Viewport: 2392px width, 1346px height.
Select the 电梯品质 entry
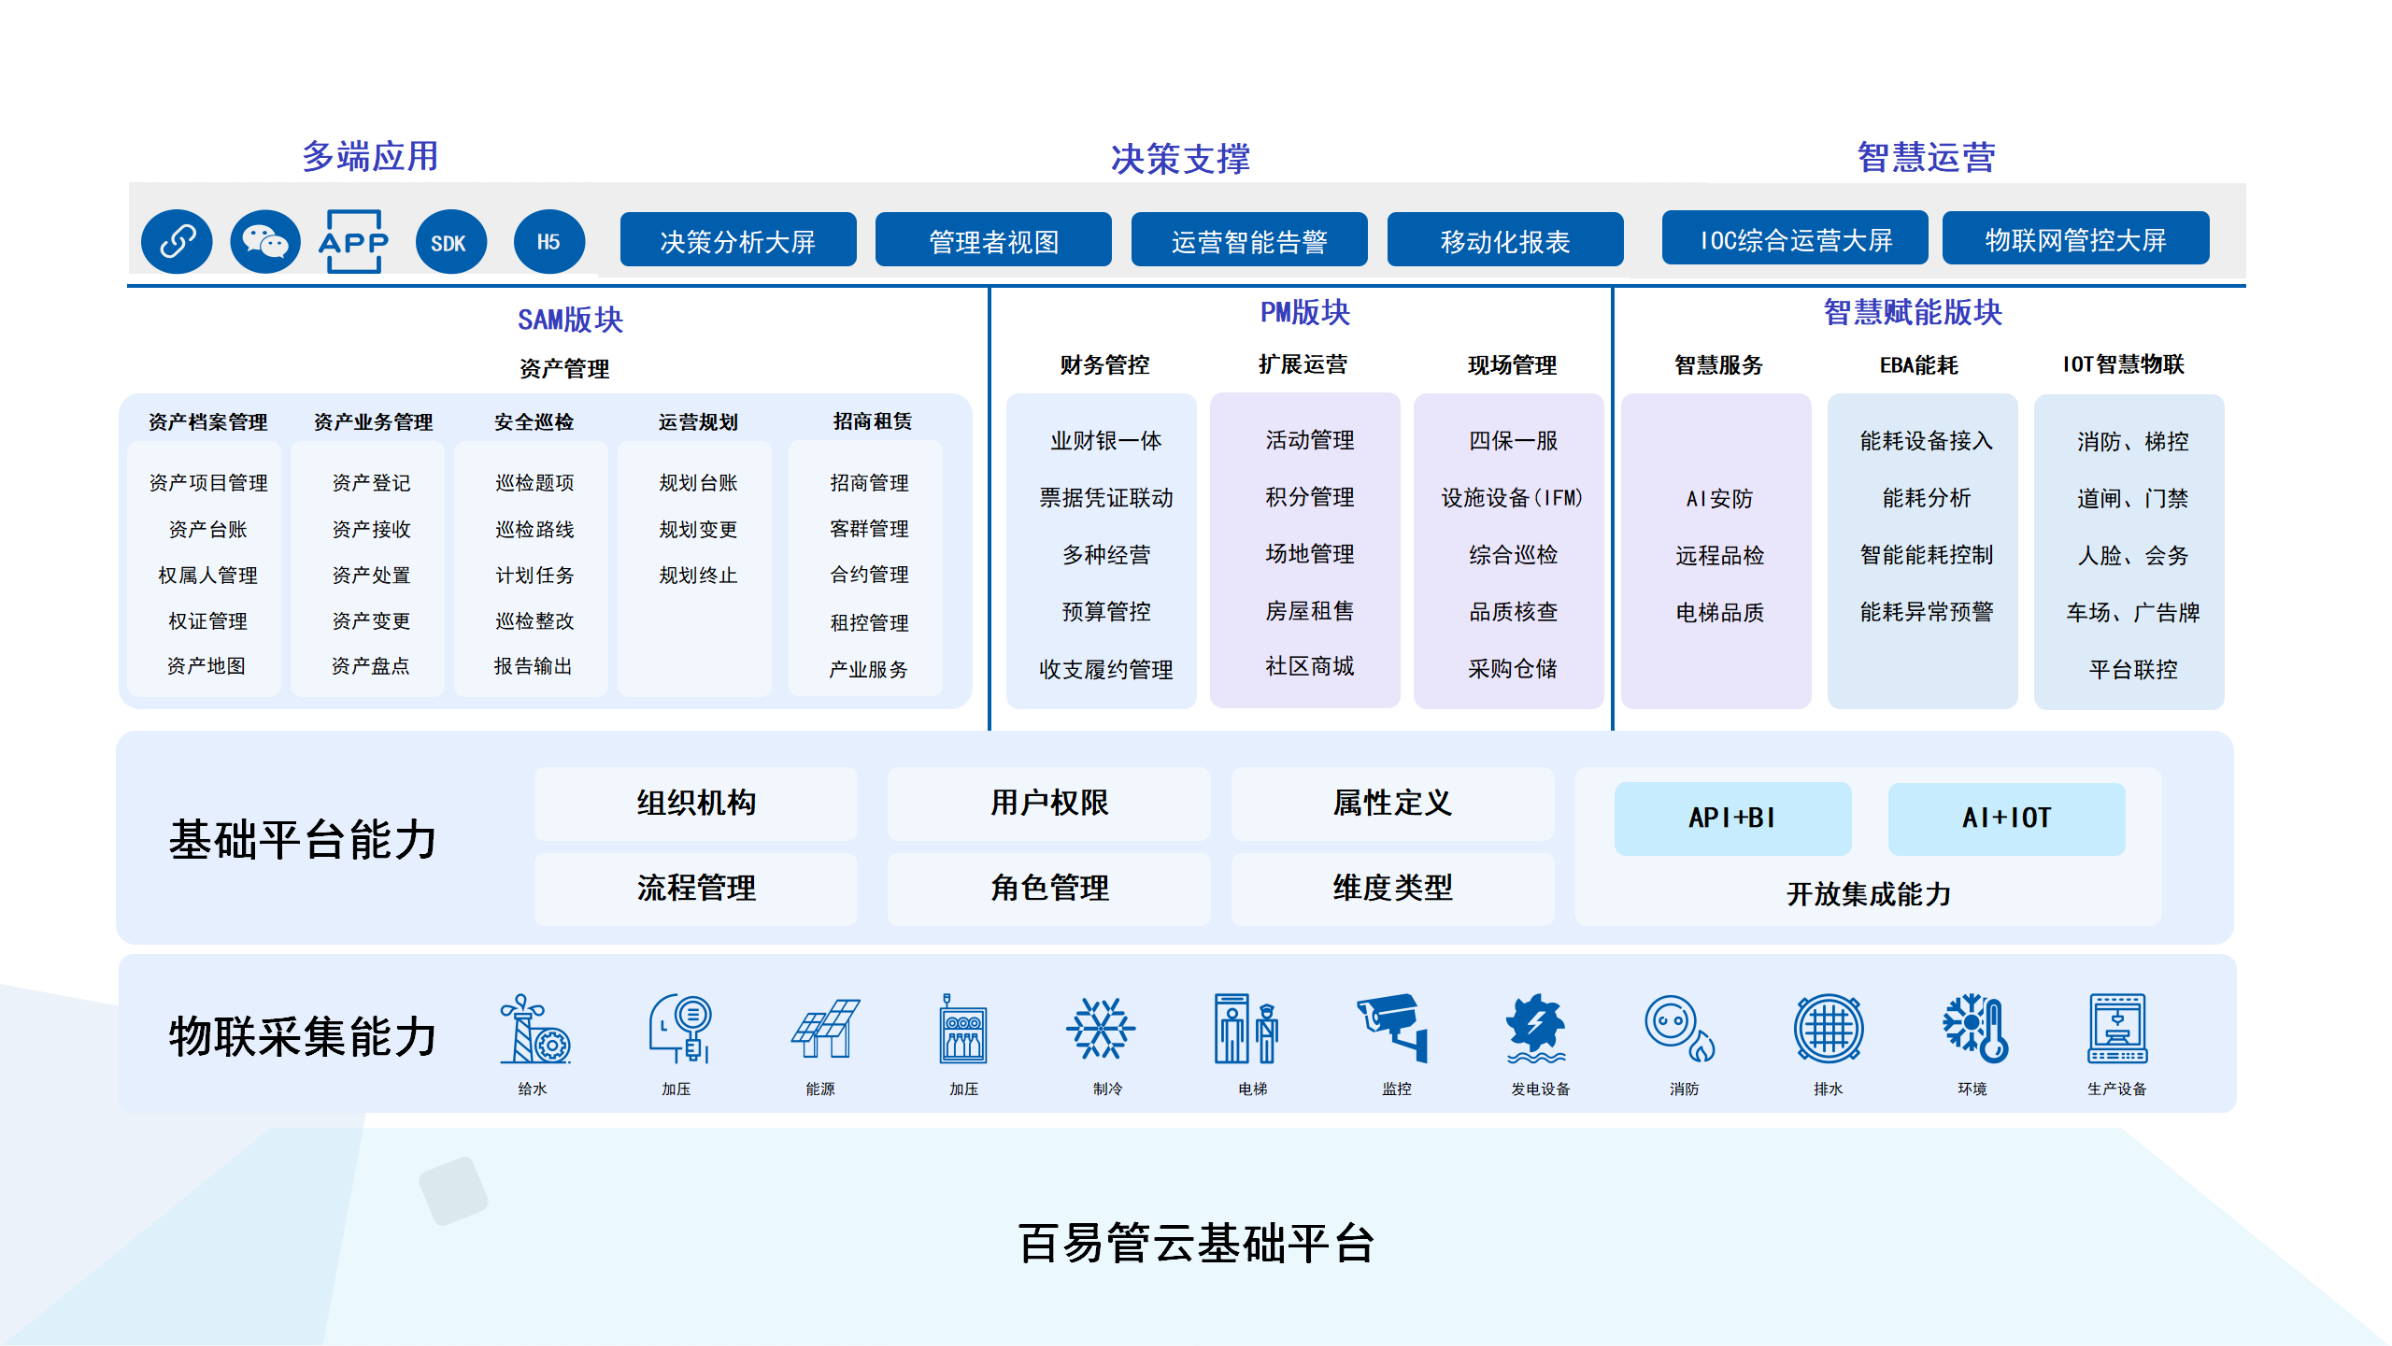[x=1720, y=613]
